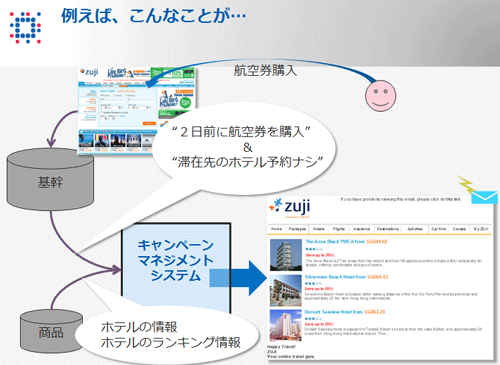This screenshot has width=500, height=365.
Task: Click the big blue right-pointing arrow
Action: click(238, 278)
